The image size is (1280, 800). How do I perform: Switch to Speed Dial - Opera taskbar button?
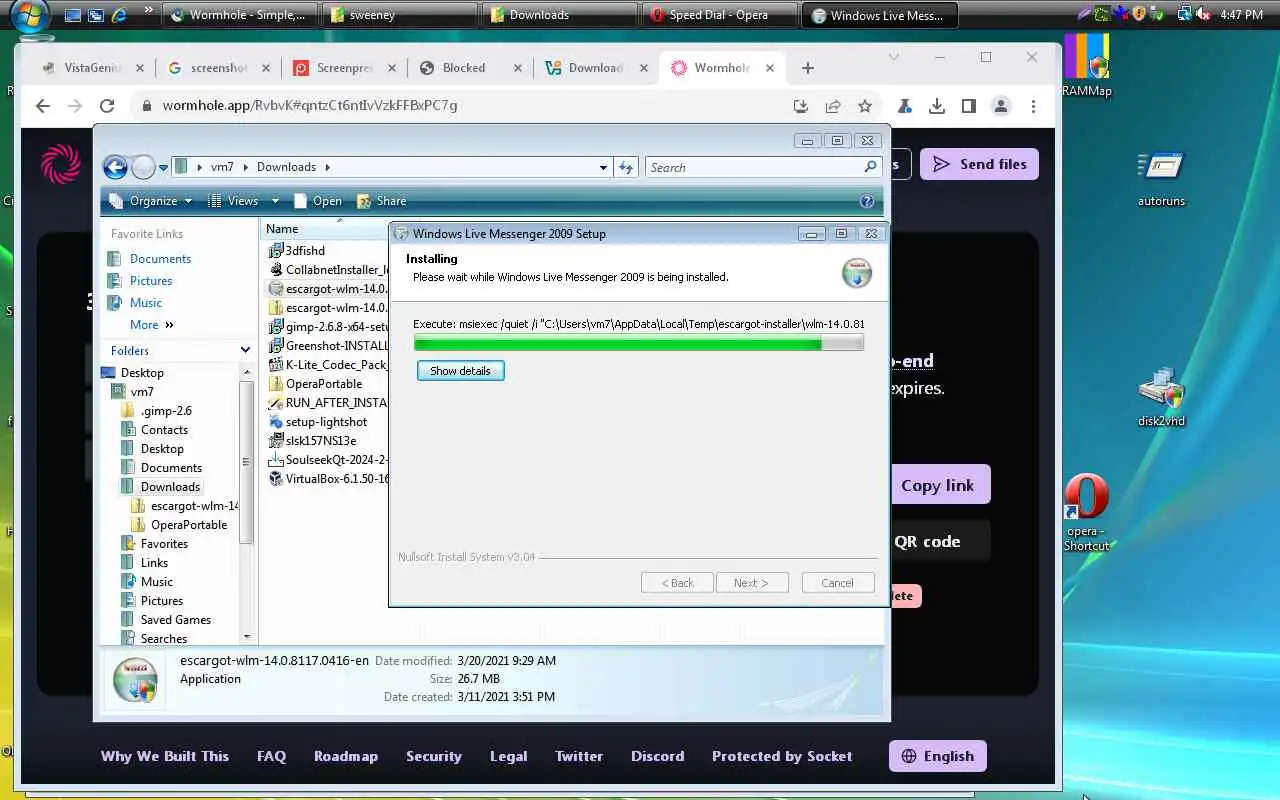tap(718, 15)
